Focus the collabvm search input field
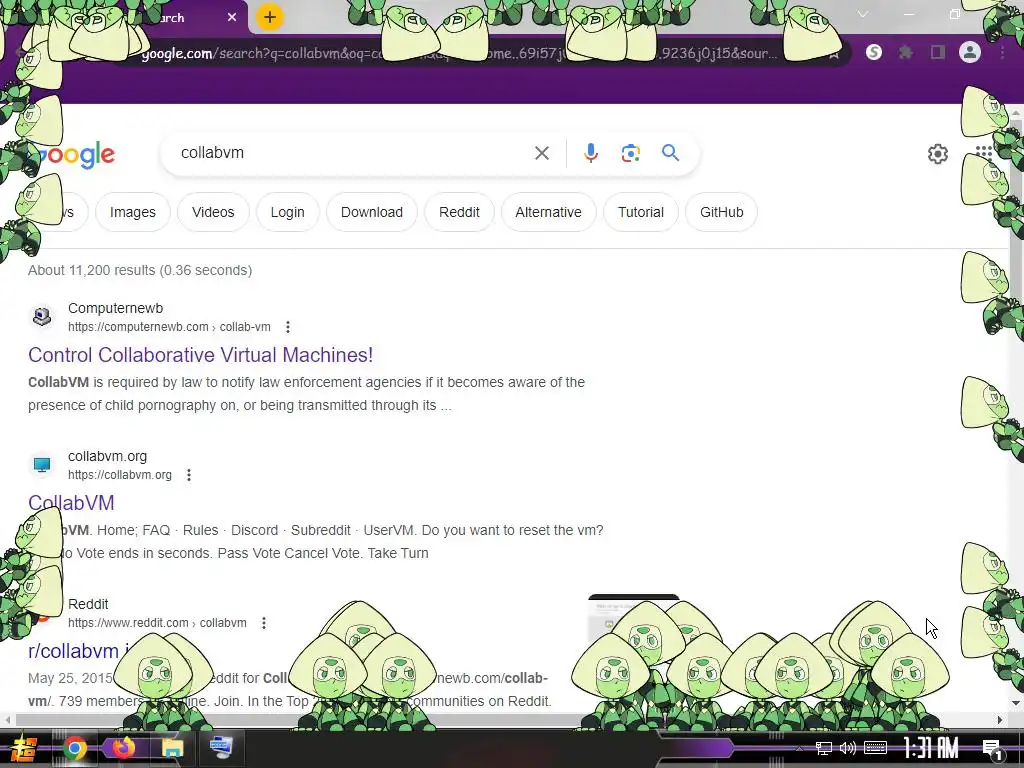 pos(353,153)
